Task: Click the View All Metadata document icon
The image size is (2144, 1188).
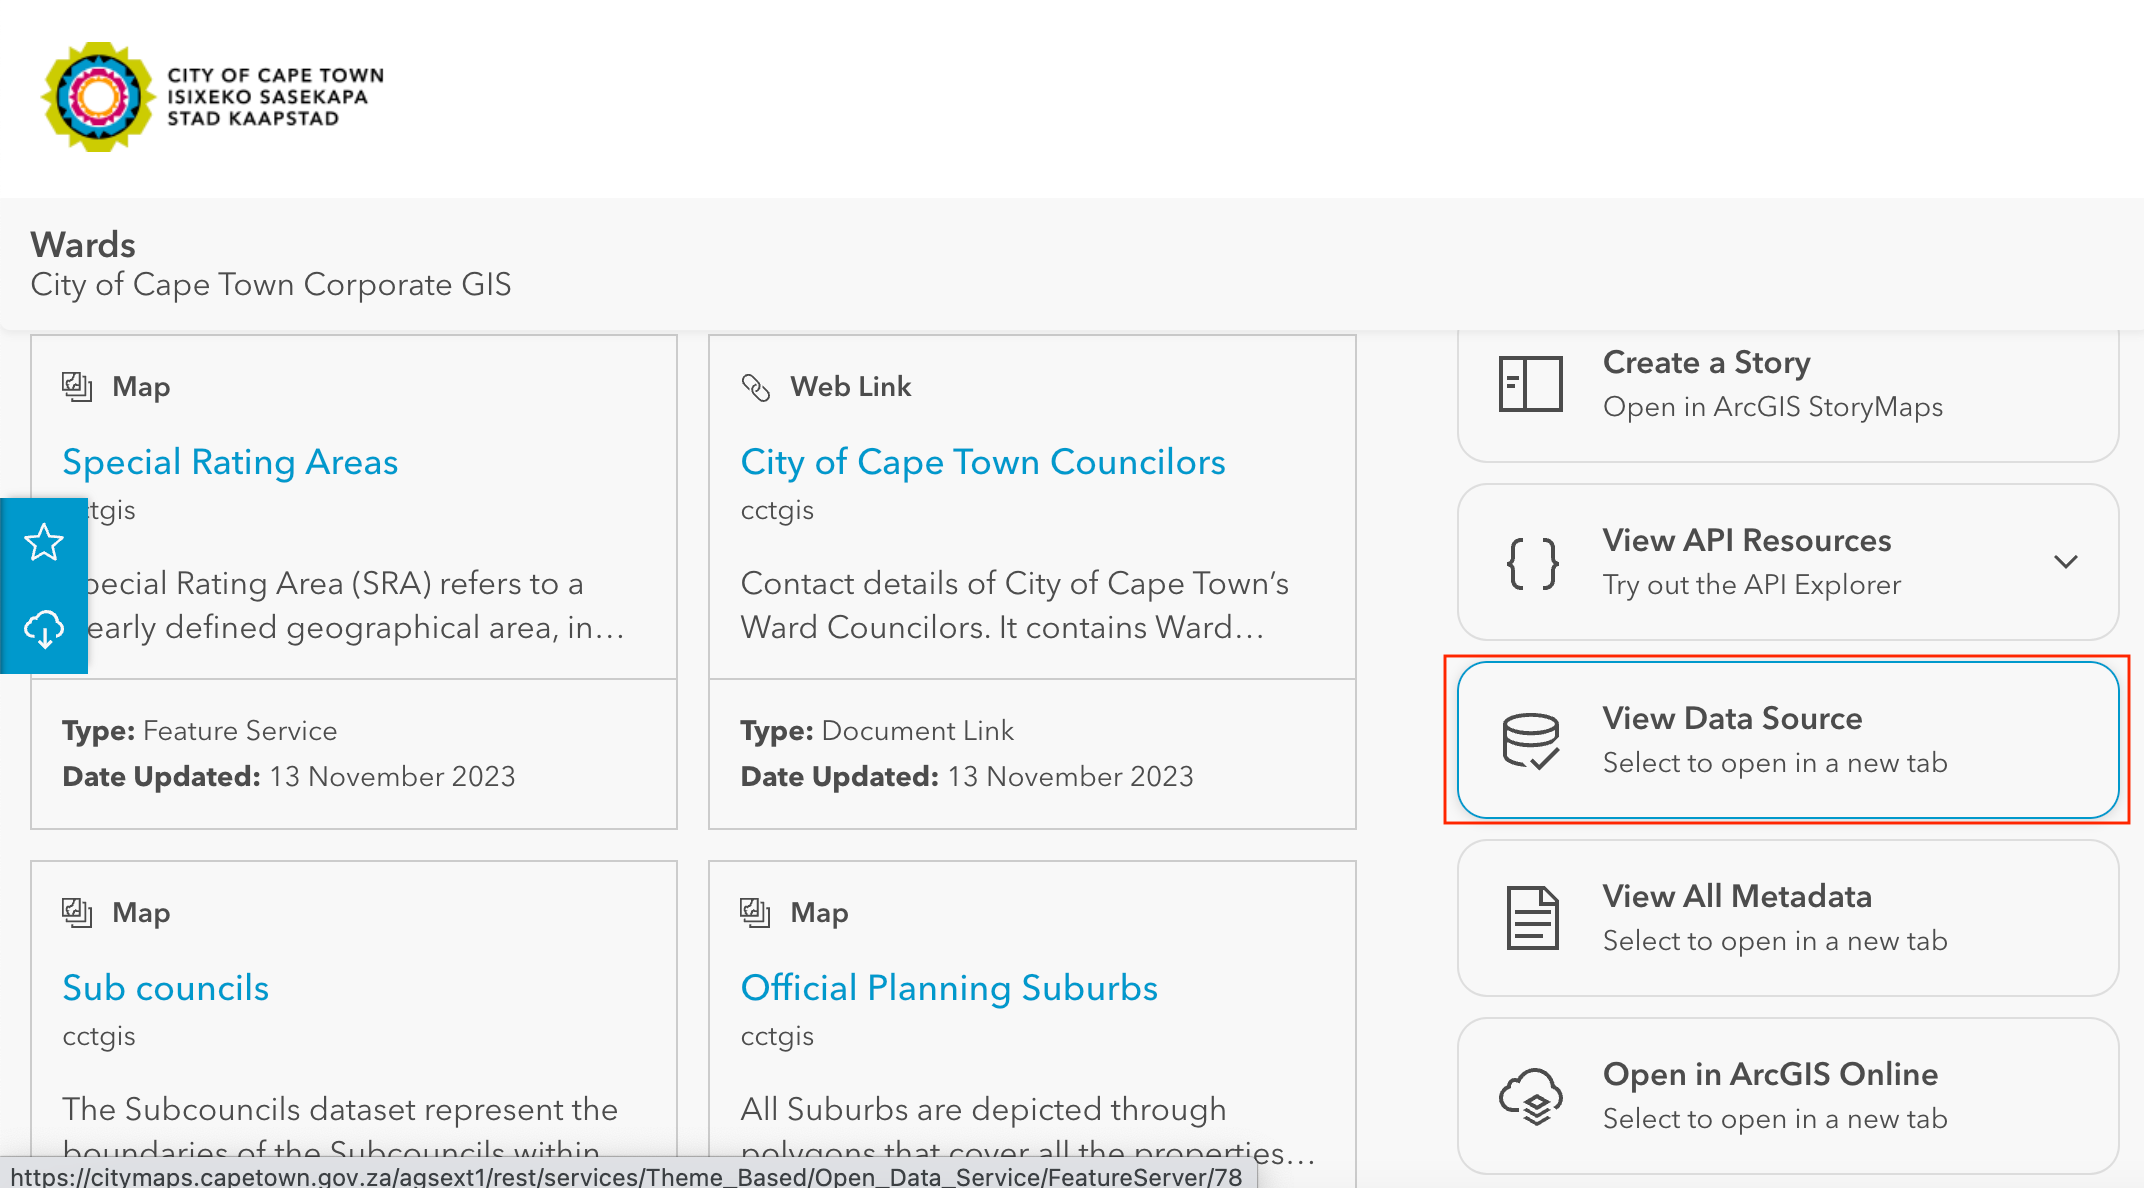Action: point(1532,918)
